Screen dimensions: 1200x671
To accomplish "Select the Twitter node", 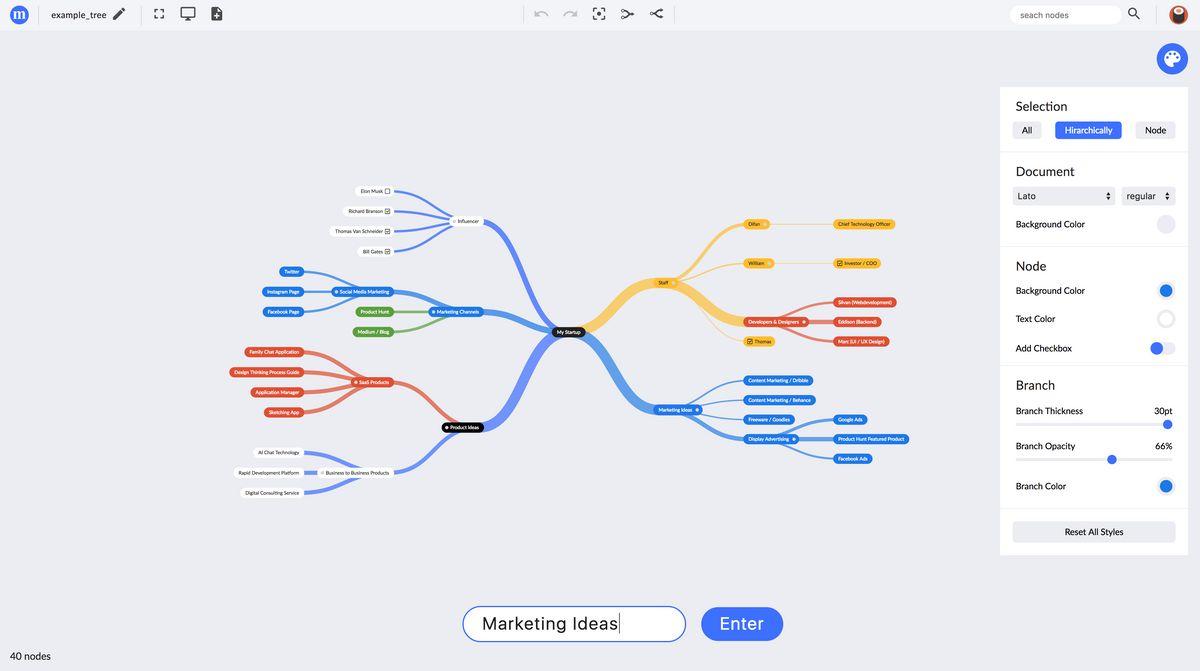I will (x=292, y=272).
